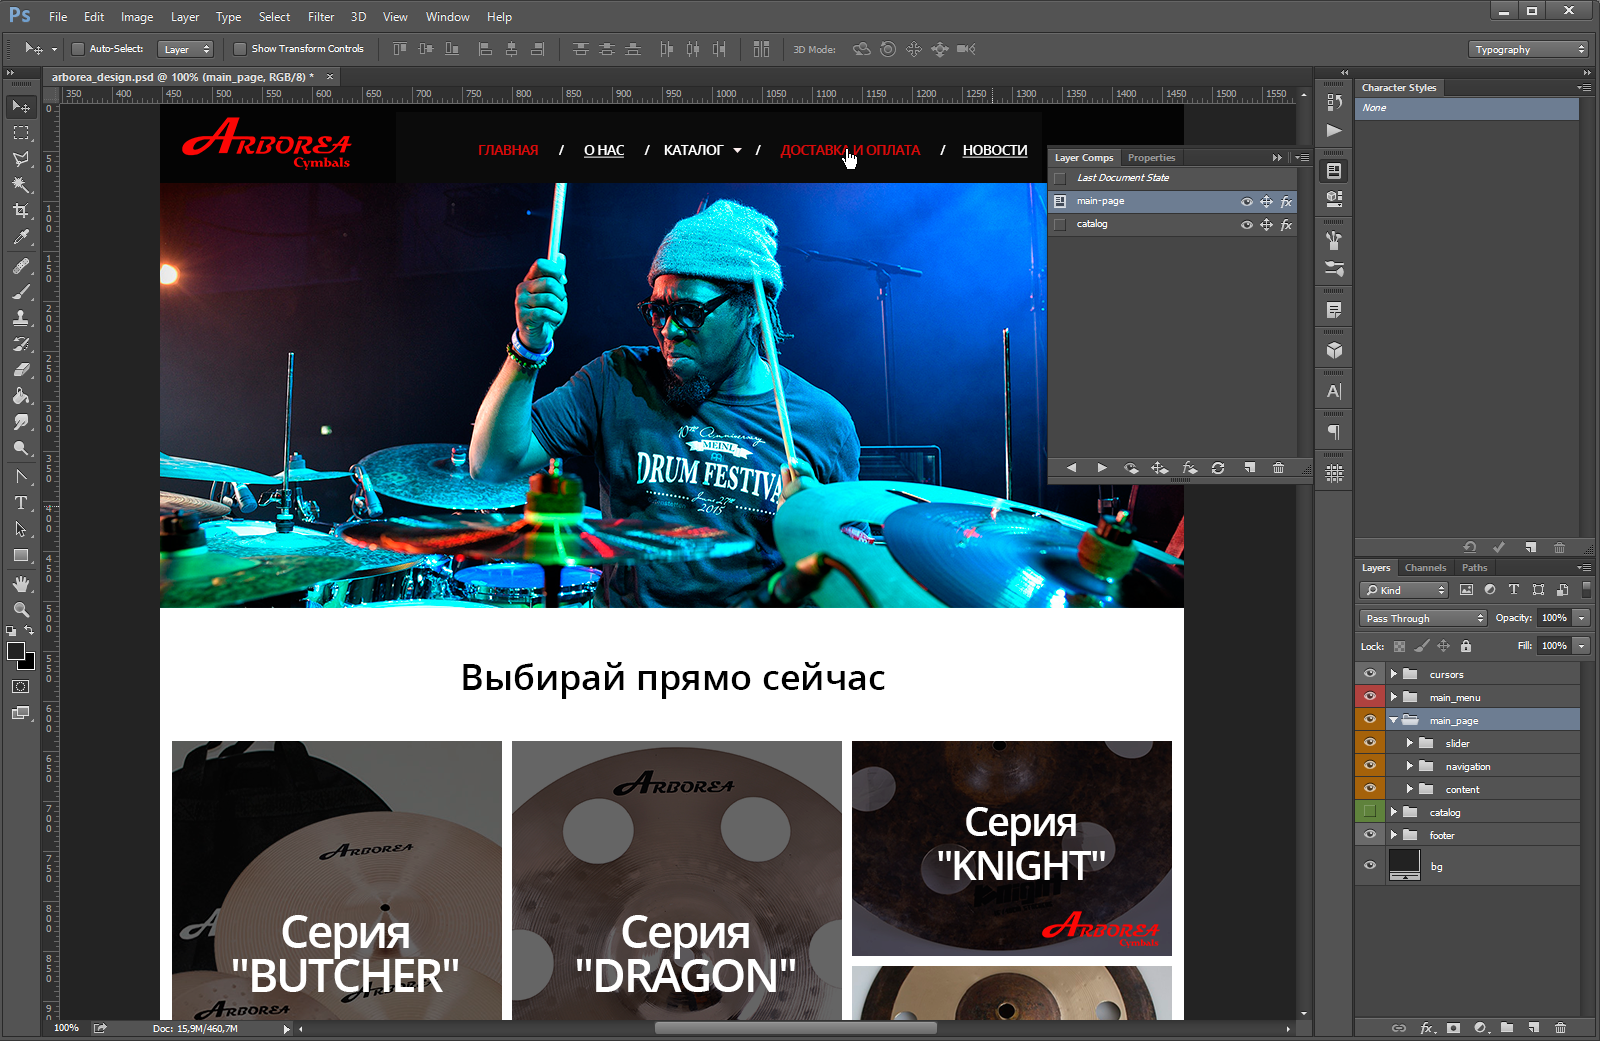This screenshot has height=1041, width=1600.
Task: Open layer filter Kind dropdown
Action: pyautogui.click(x=1404, y=590)
